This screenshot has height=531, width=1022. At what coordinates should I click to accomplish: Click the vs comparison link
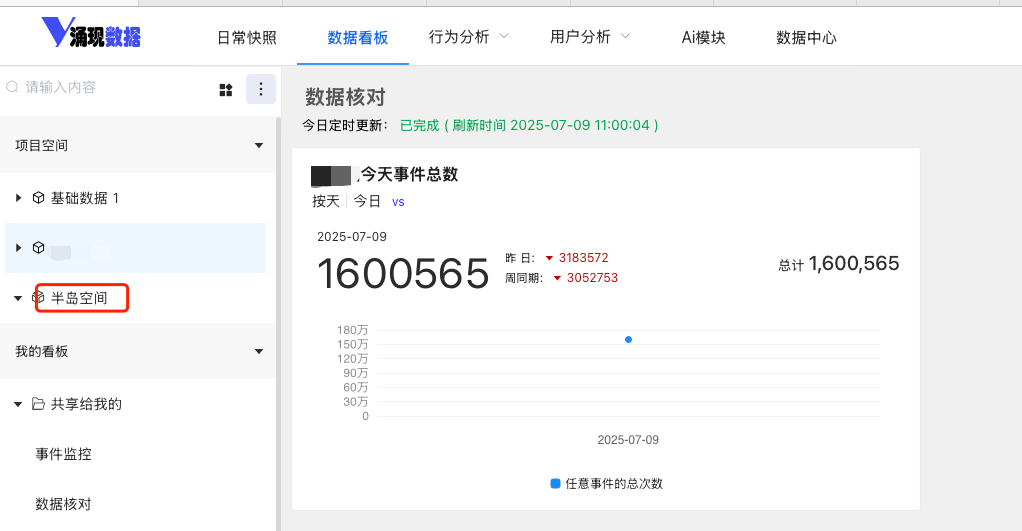pos(398,202)
